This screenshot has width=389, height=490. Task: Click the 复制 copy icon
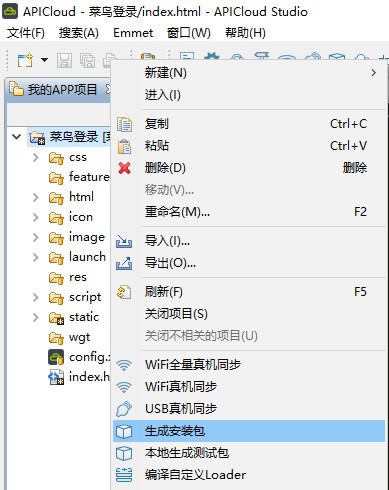coord(124,124)
